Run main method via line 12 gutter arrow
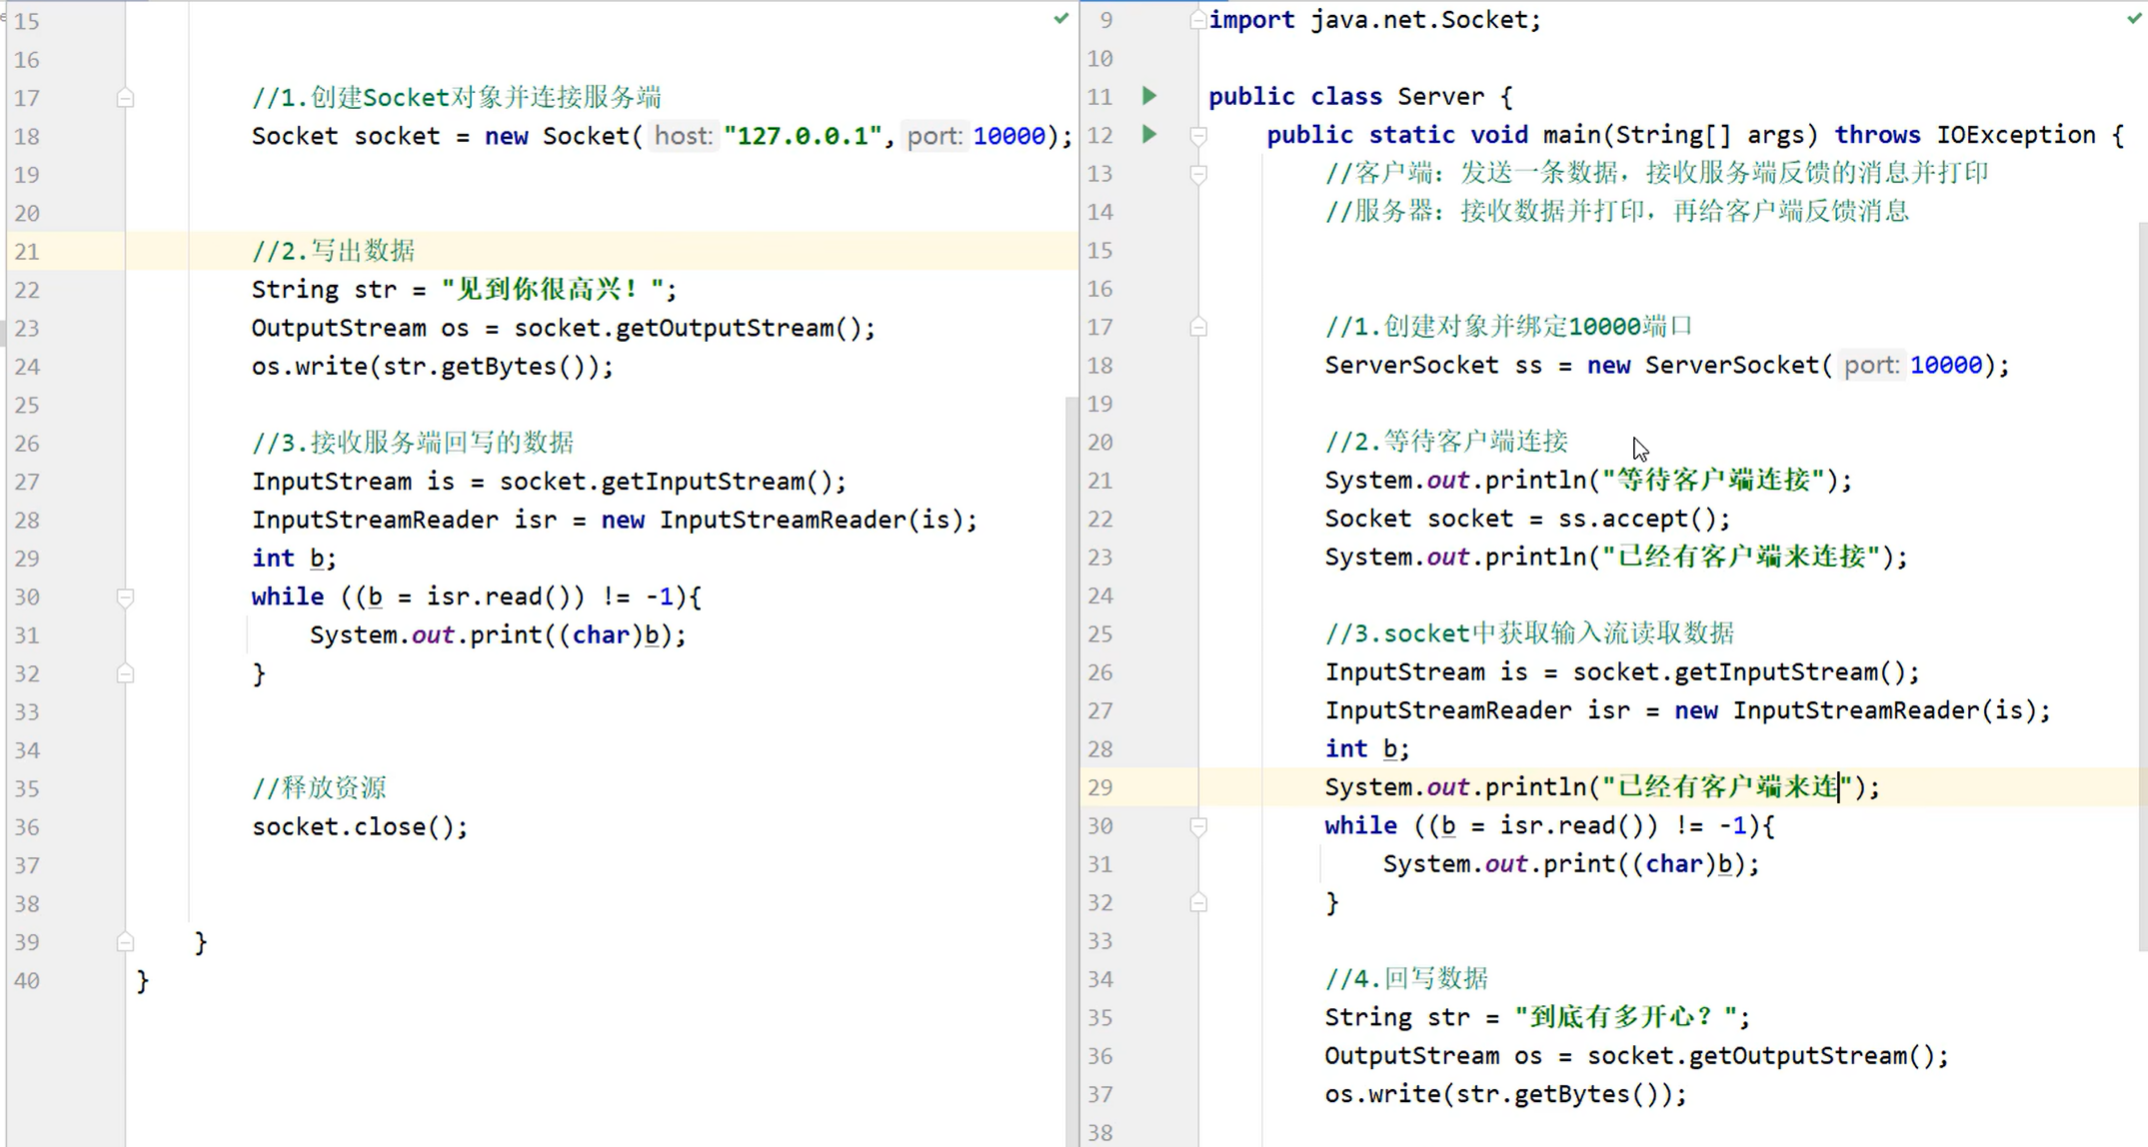 click(x=1149, y=134)
